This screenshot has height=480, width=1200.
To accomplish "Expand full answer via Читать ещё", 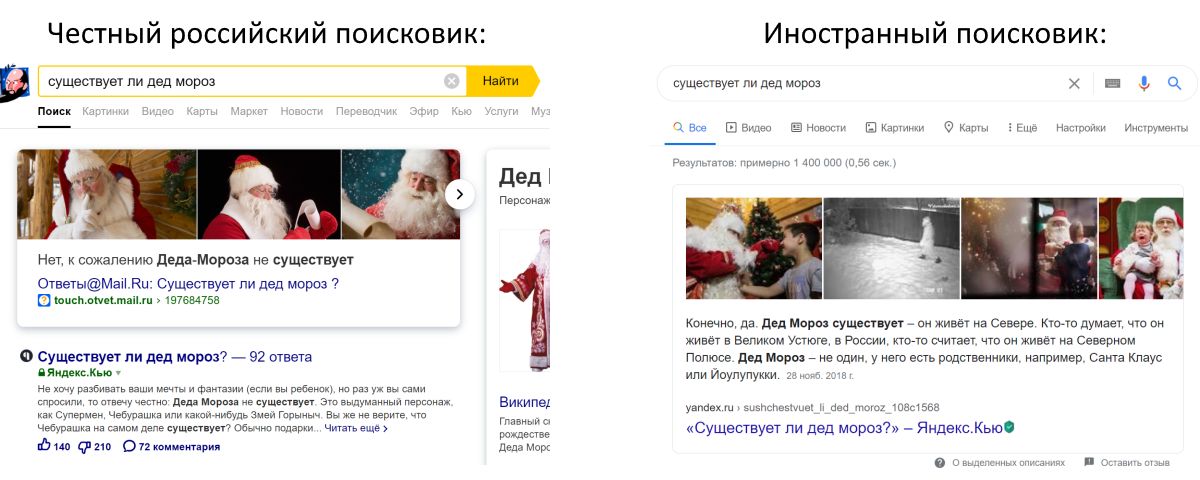I will 356,428.
